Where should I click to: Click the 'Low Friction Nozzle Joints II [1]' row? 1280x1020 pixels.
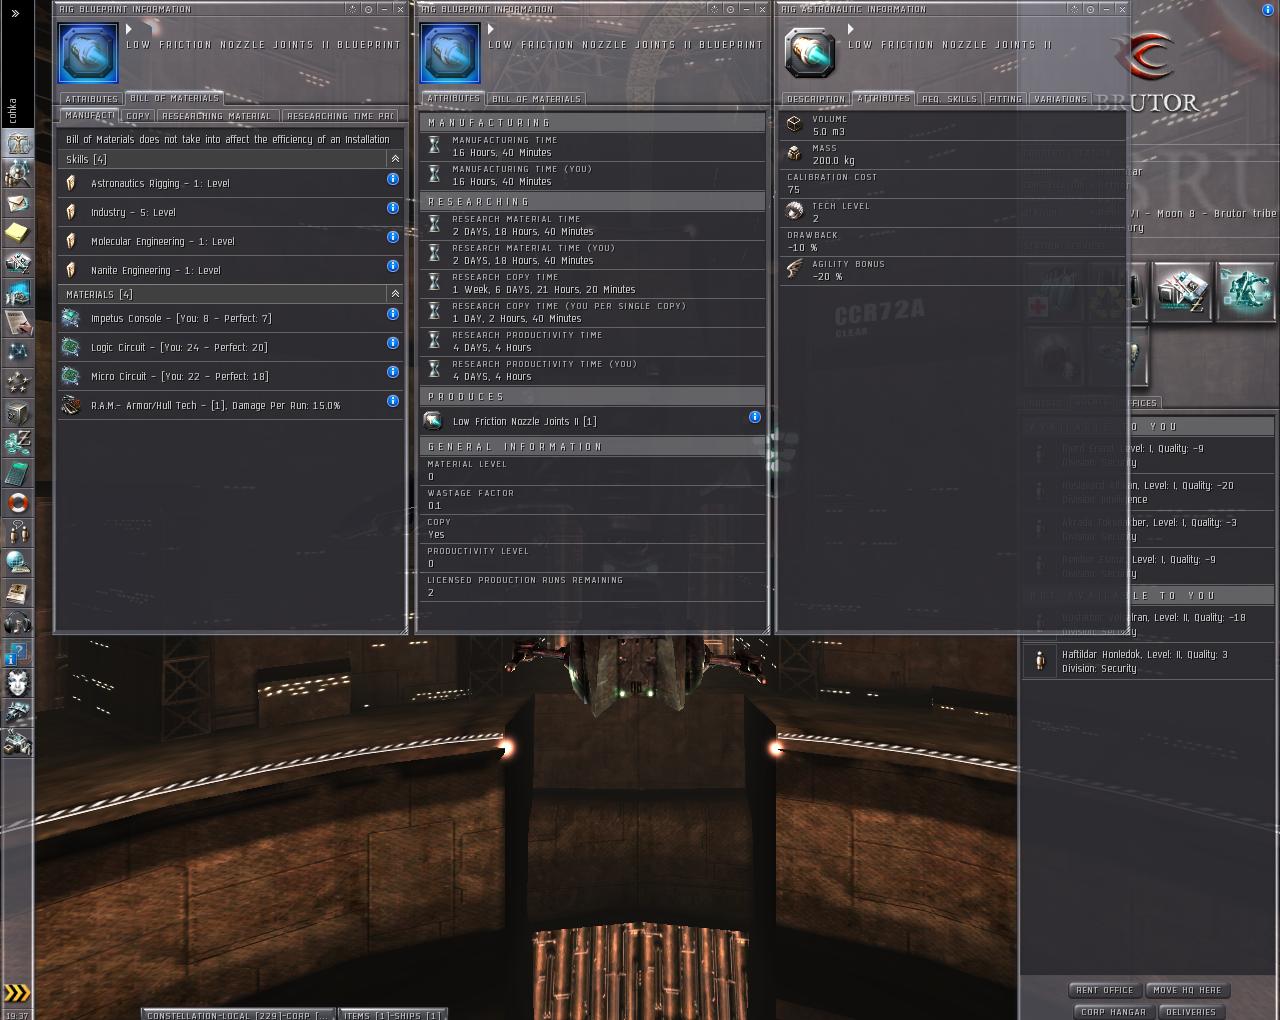click(x=592, y=421)
